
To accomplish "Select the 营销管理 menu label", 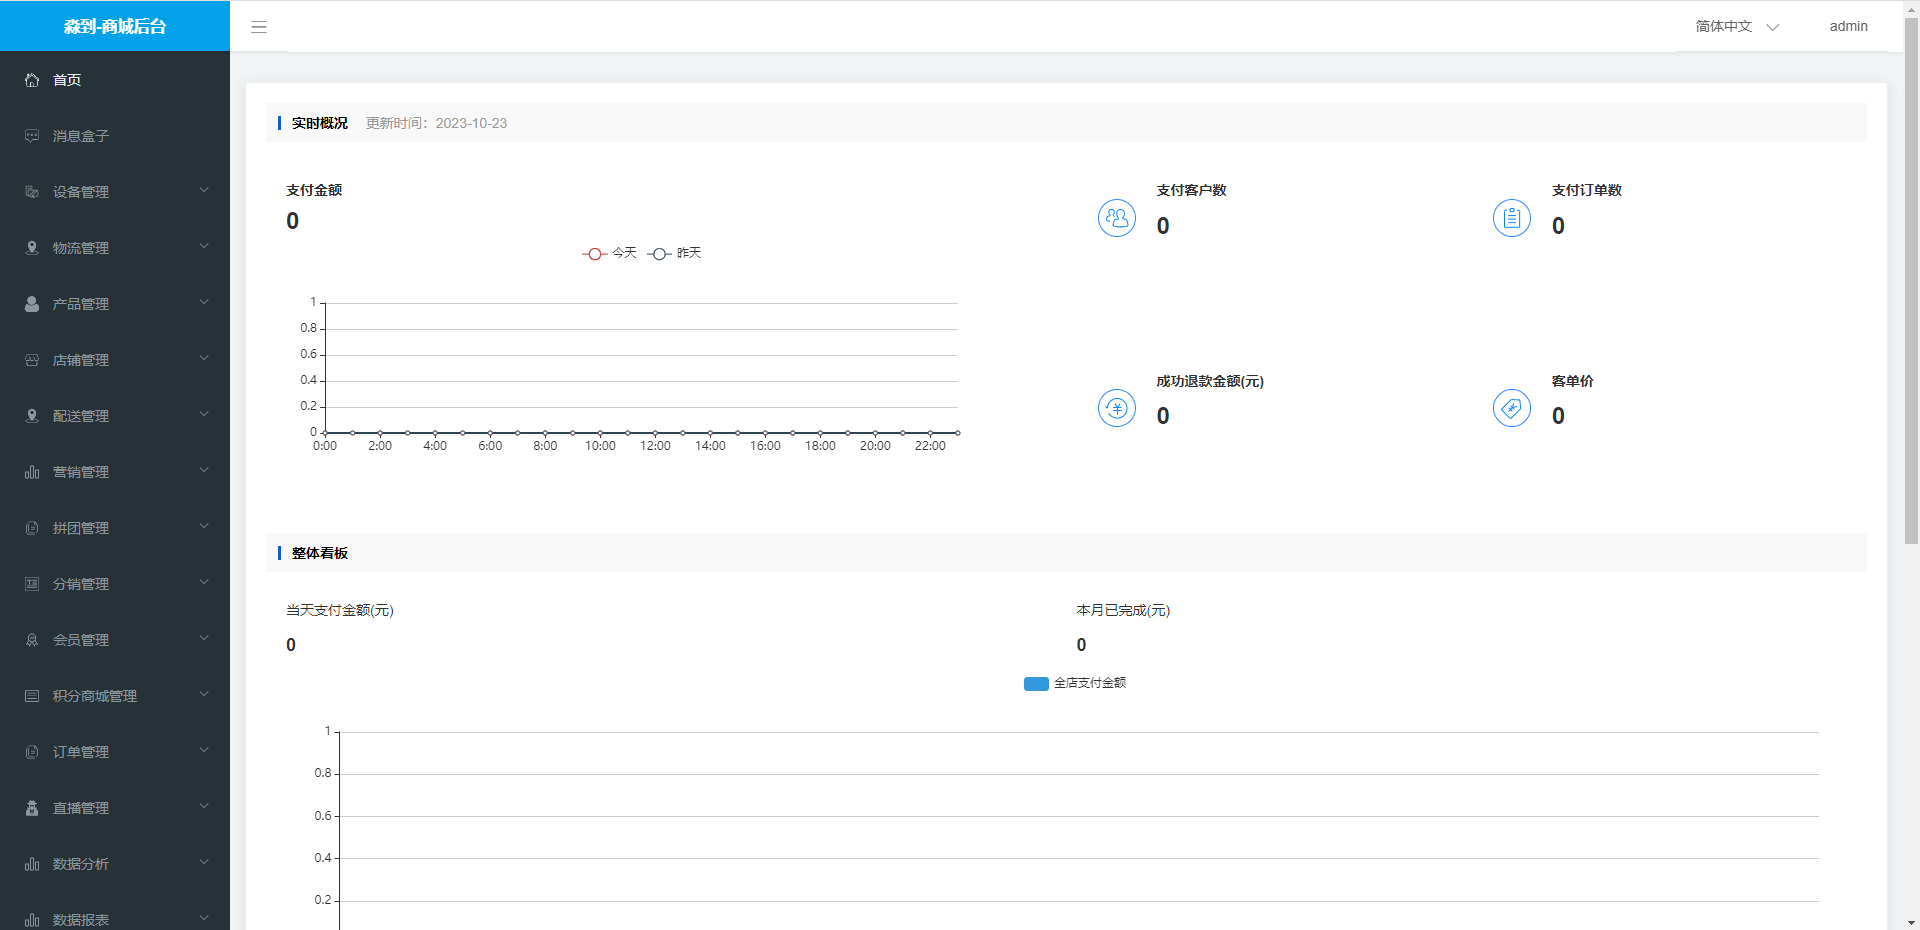I will point(81,472).
